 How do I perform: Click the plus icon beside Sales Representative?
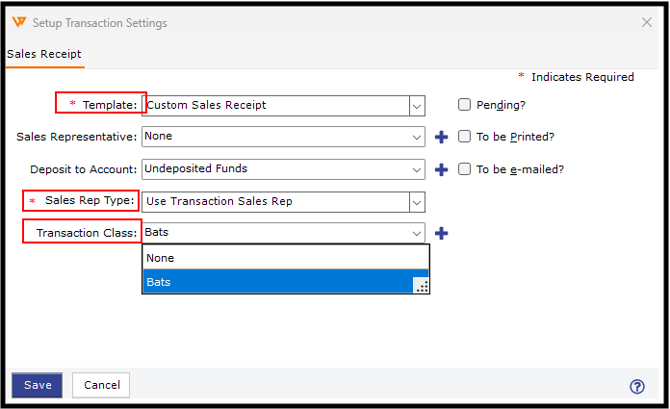point(441,137)
